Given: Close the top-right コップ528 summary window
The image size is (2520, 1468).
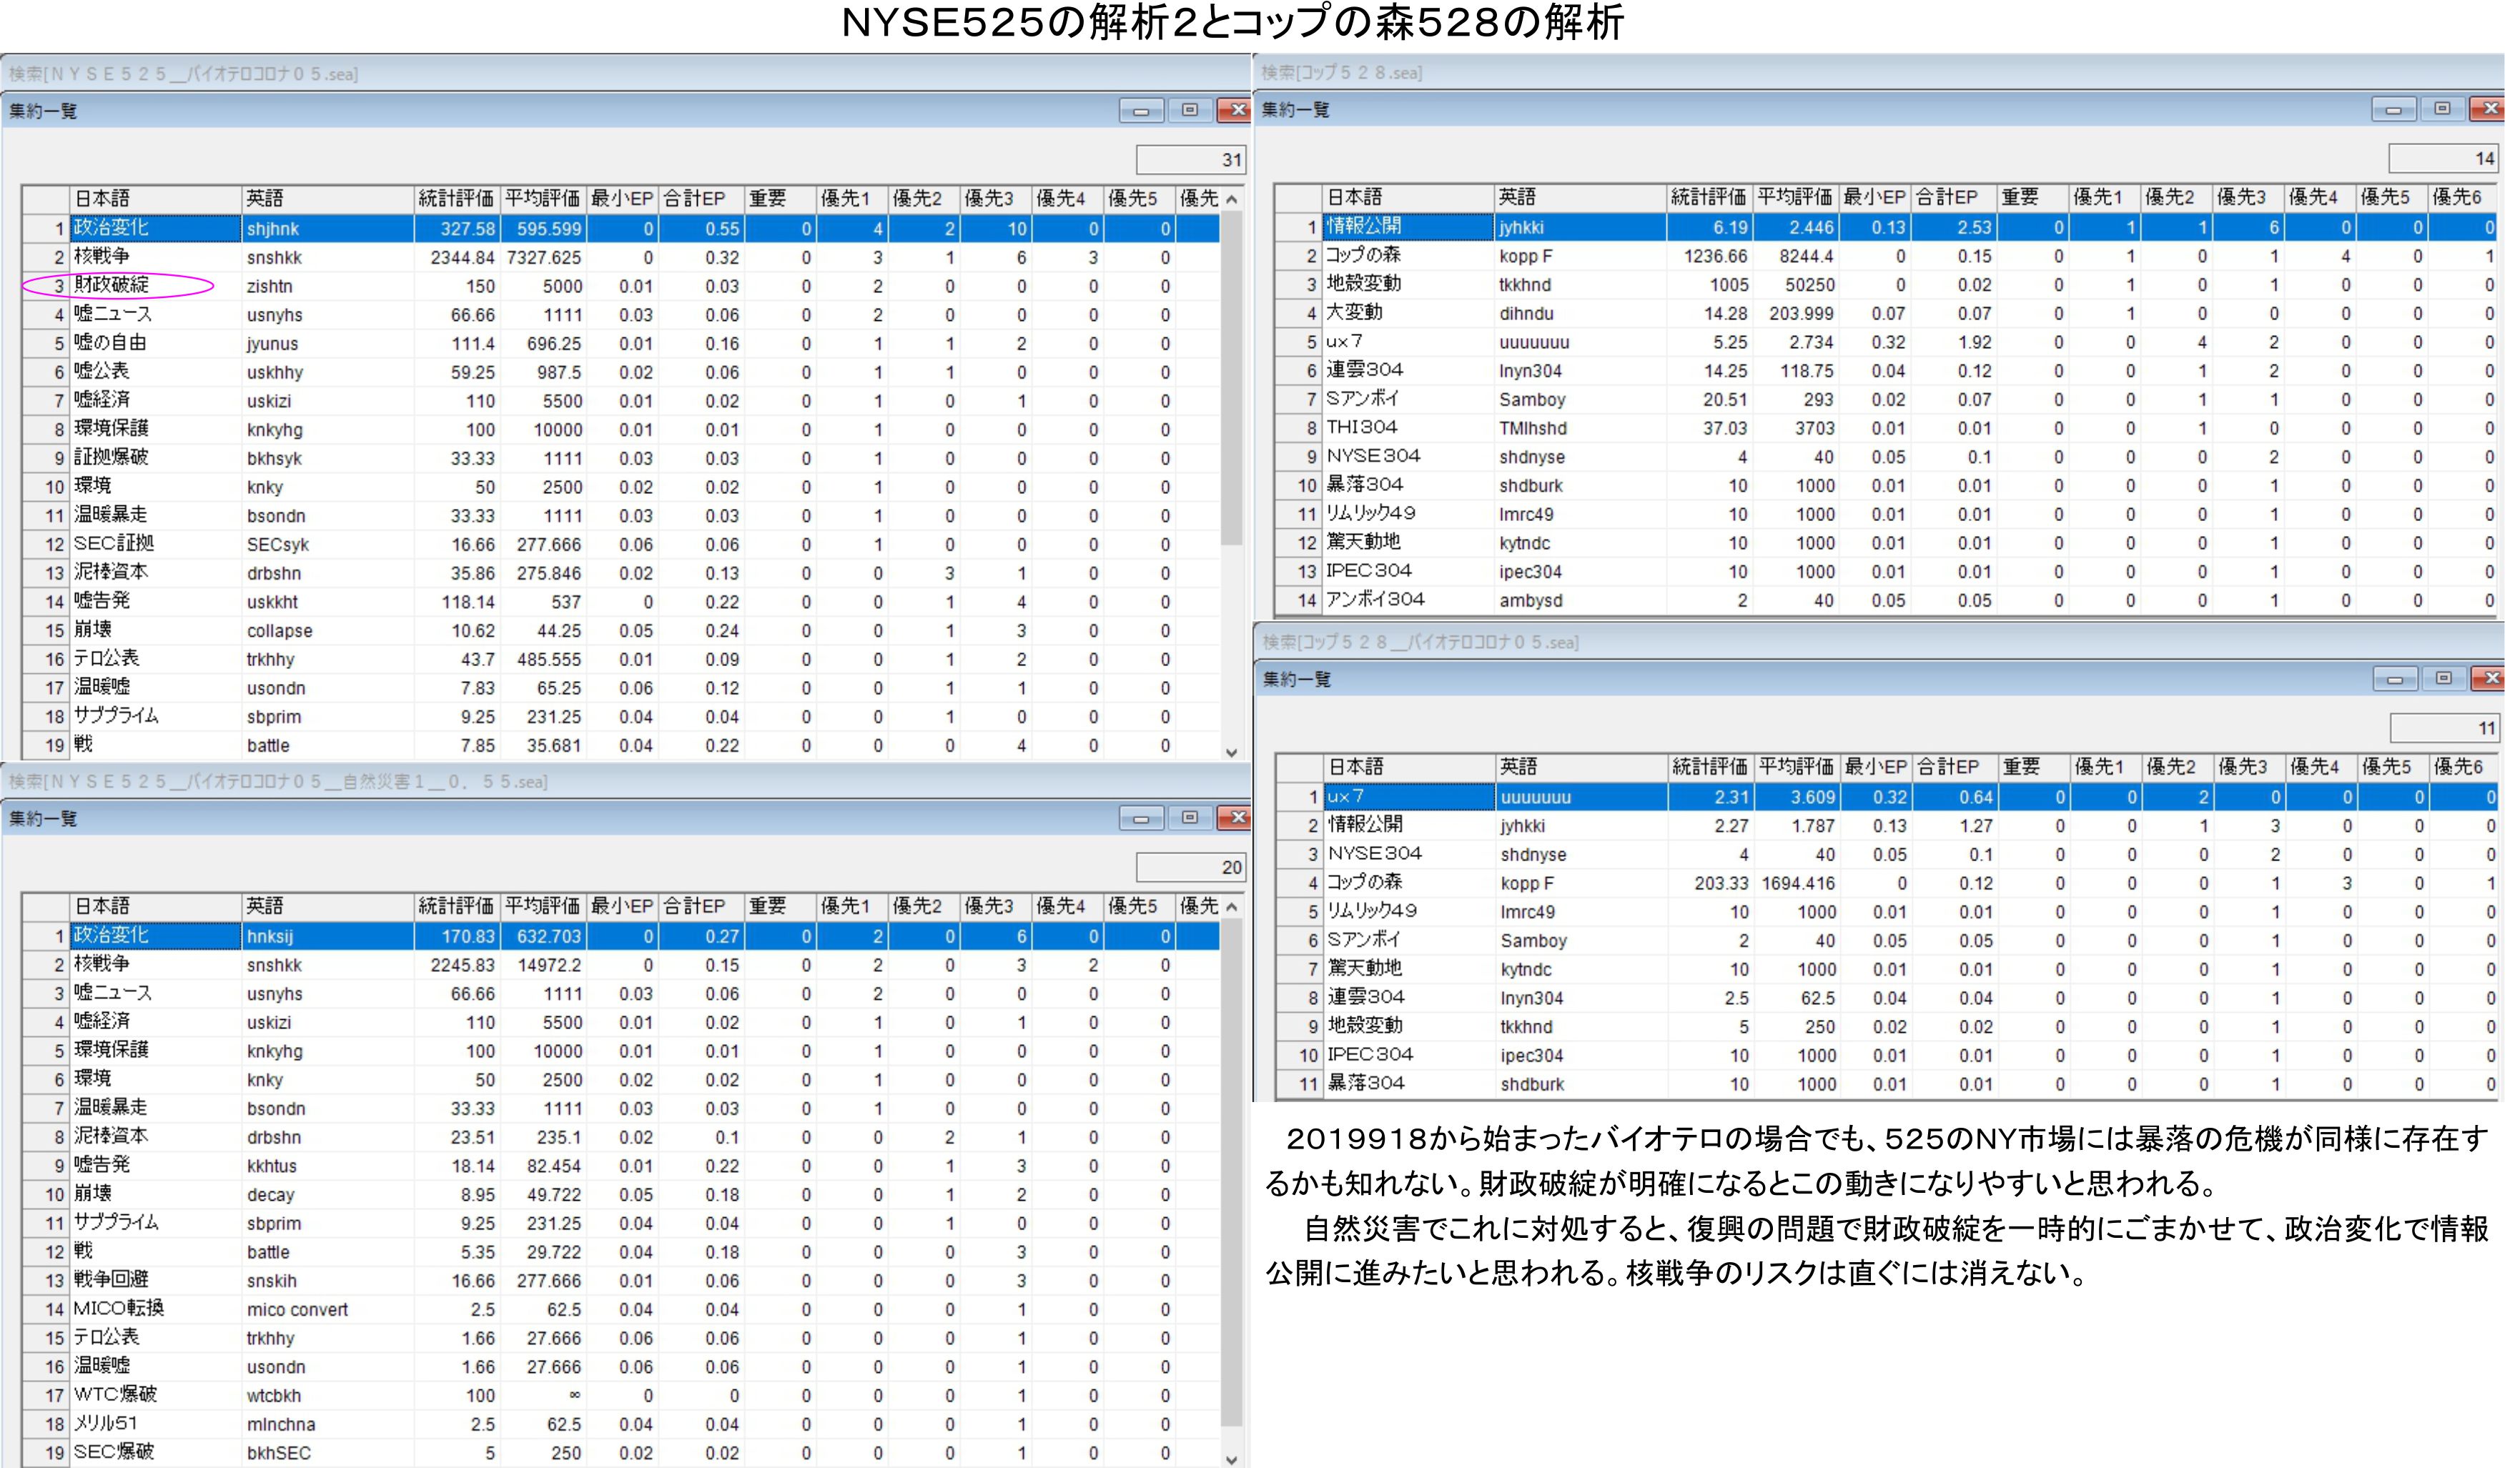Looking at the screenshot, I should pyautogui.click(x=2489, y=109).
